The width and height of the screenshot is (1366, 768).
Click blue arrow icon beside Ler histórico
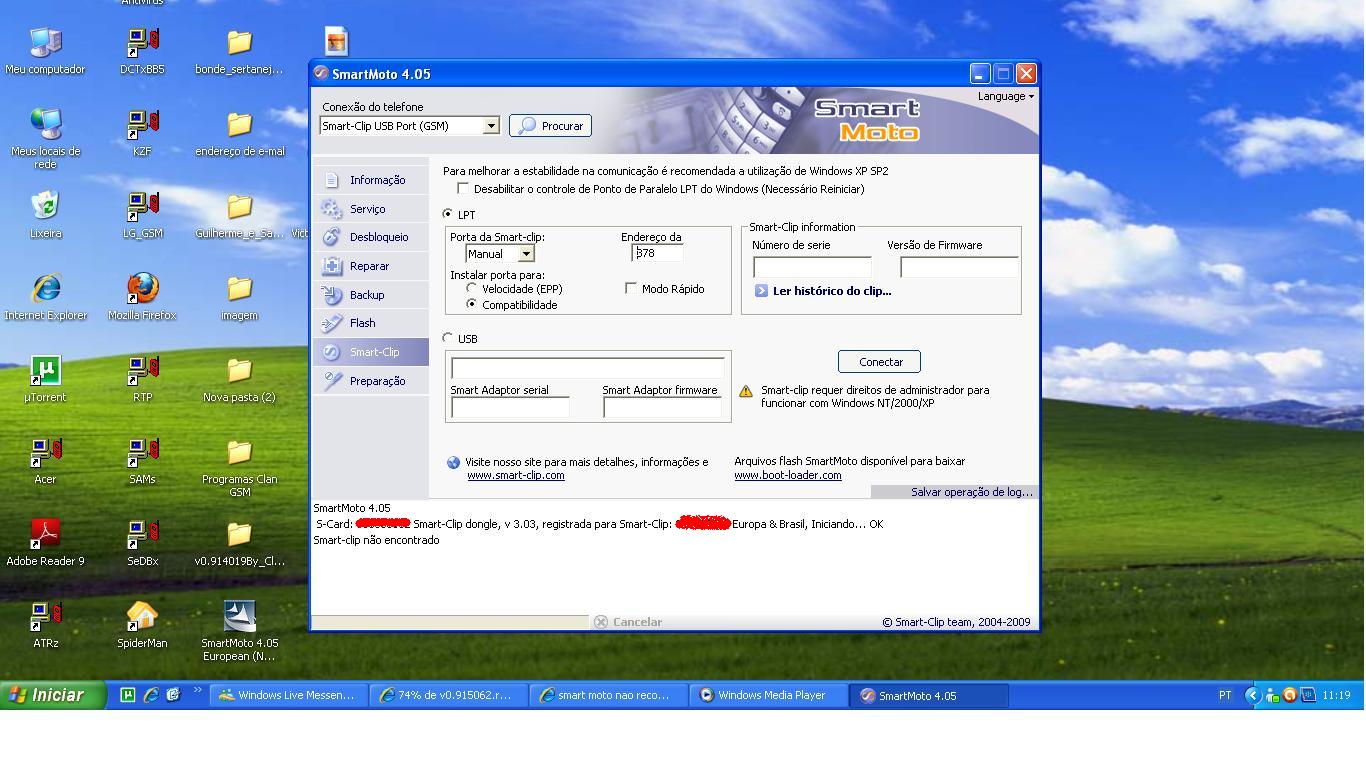click(761, 291)
